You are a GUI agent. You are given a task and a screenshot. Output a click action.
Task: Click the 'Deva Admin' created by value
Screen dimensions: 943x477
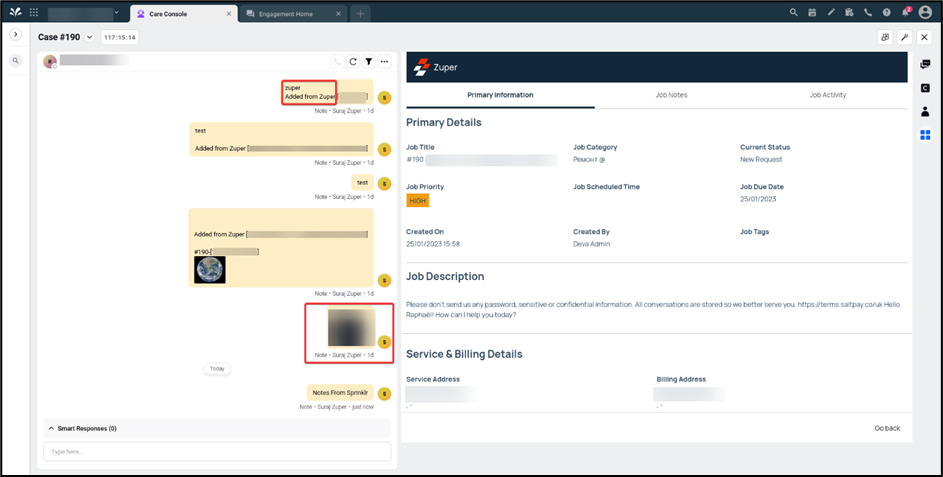pos(591,244)
